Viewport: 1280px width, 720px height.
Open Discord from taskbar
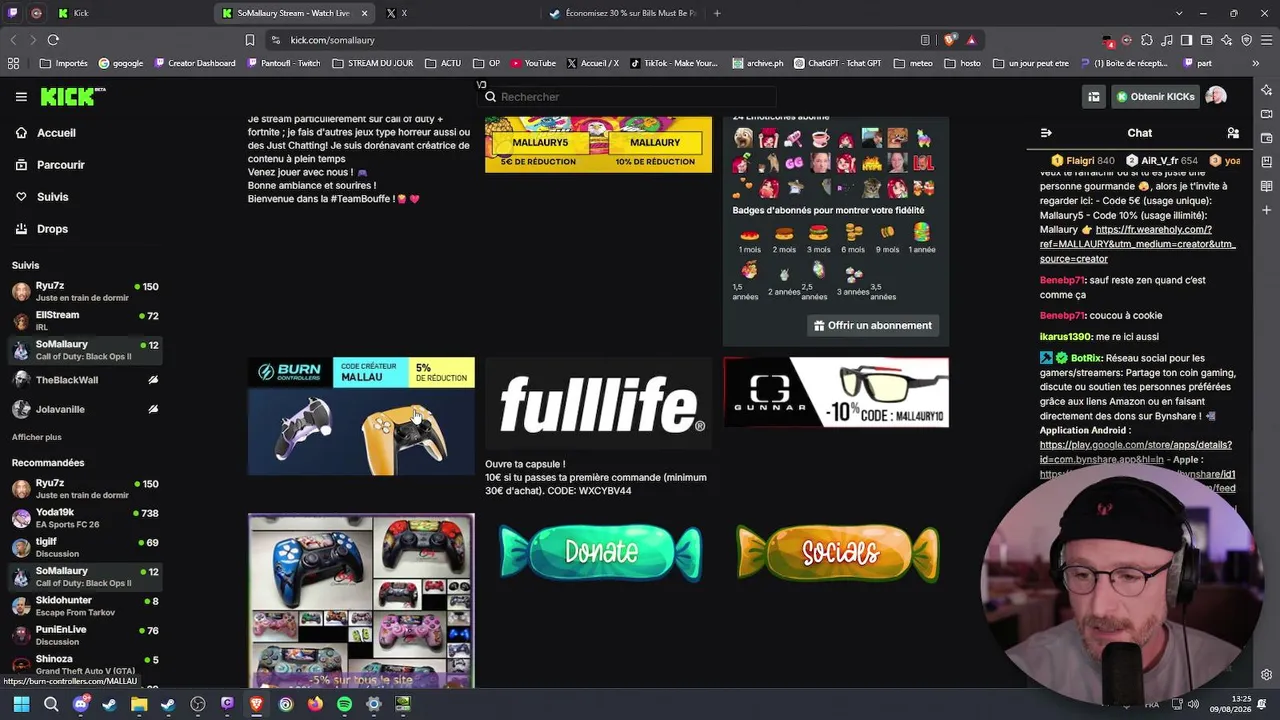pos(81,704)
